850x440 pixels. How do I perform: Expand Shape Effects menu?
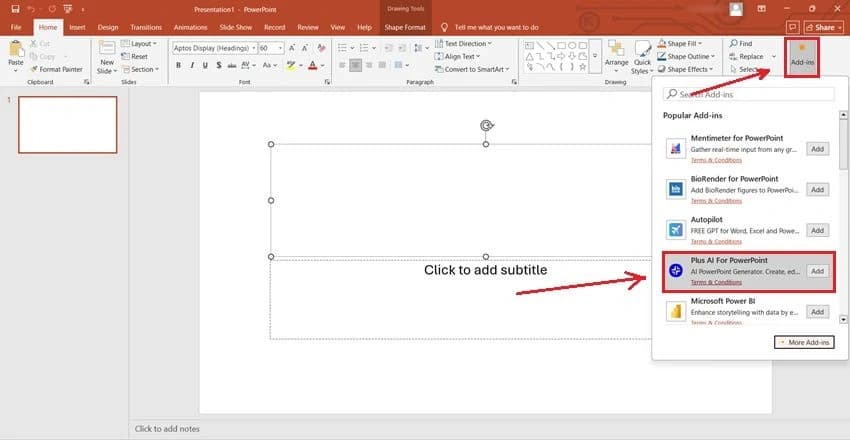pyautogui.click(x=685, y=69)
